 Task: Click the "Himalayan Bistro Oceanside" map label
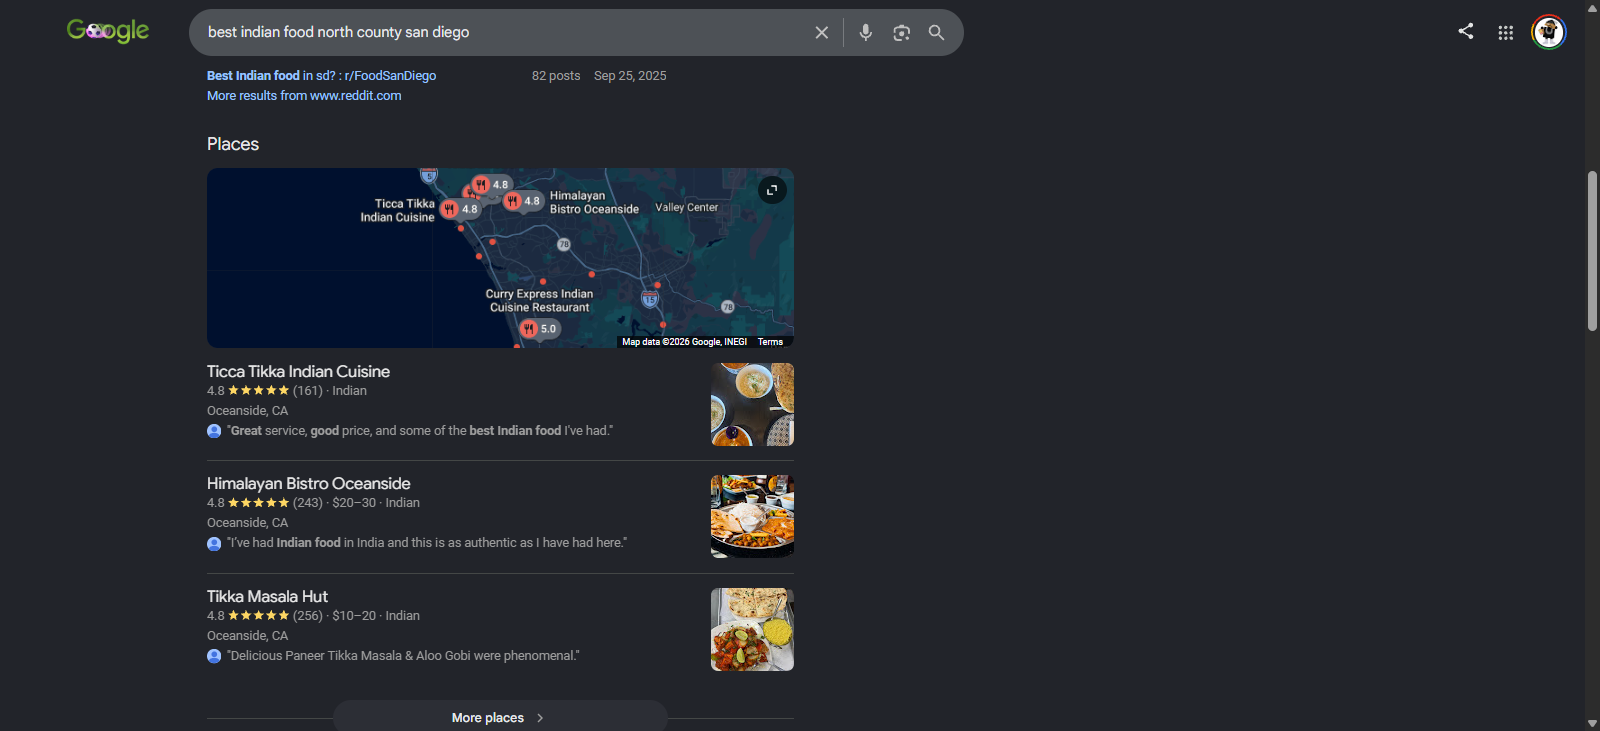click(594, 203)
